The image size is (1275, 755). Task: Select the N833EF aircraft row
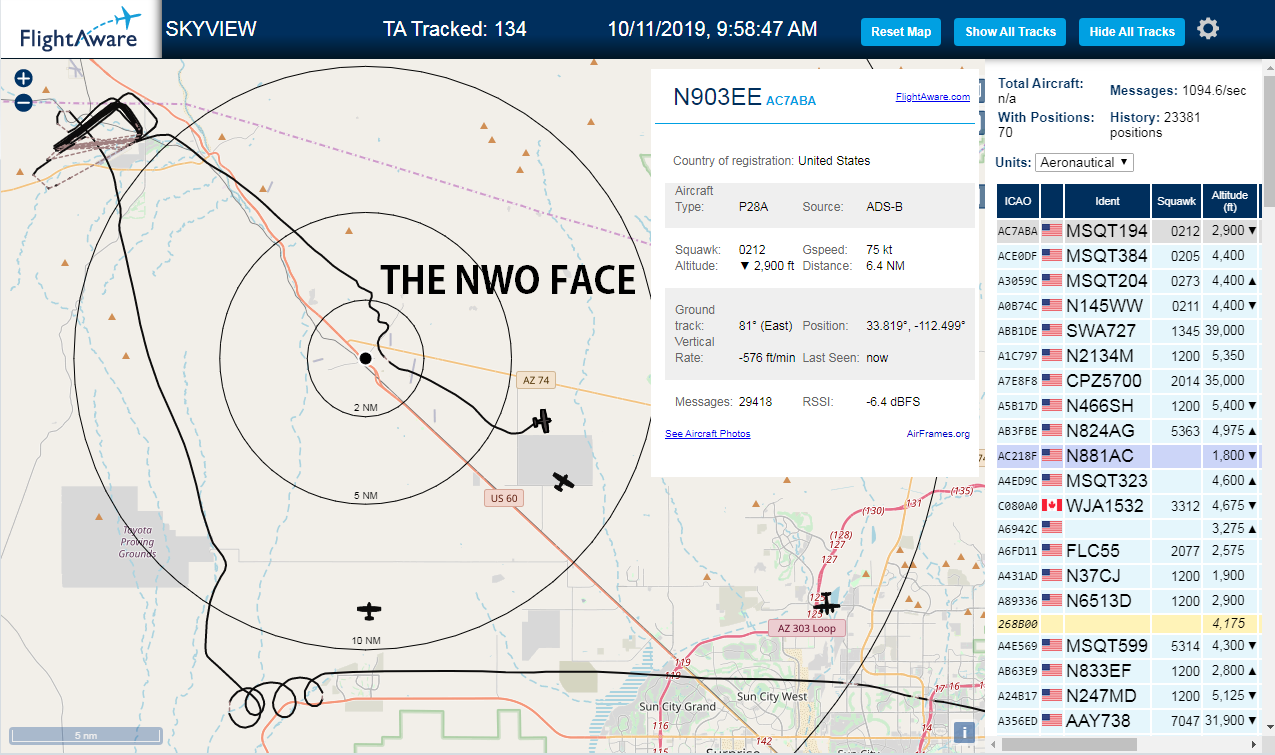point(1127,671)
